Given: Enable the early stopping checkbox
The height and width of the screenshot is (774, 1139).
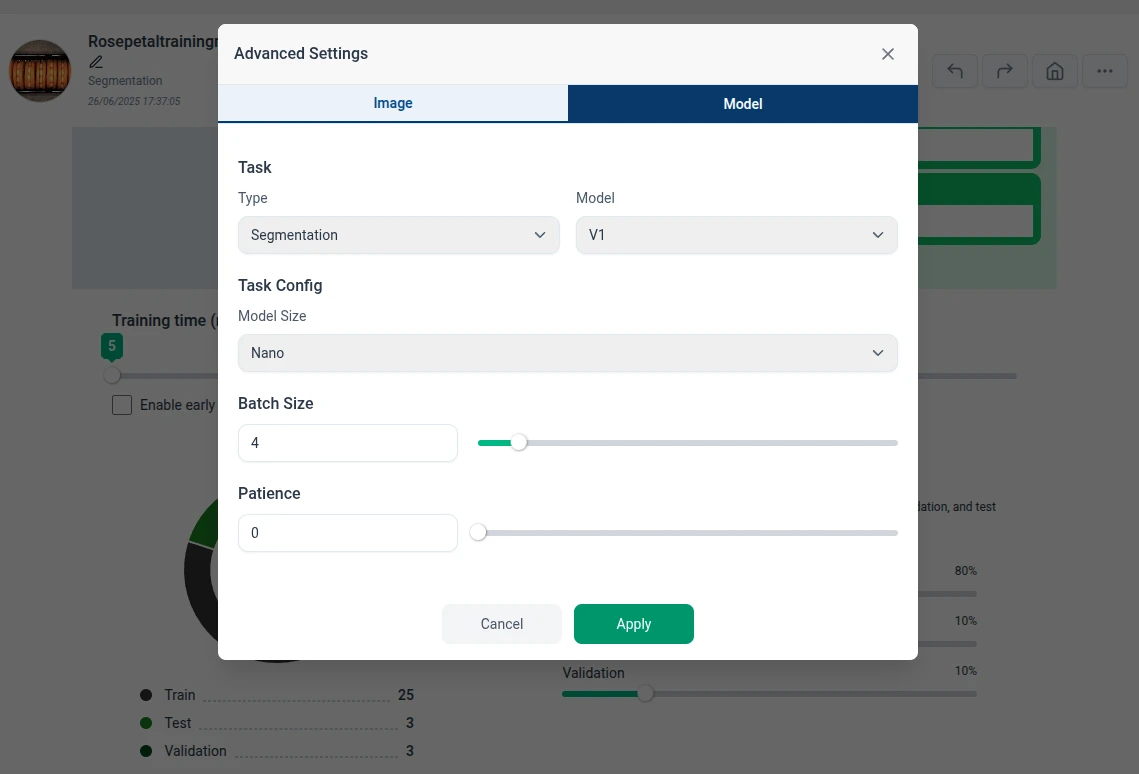Looking at the screenshot, I should pos(122,405).
